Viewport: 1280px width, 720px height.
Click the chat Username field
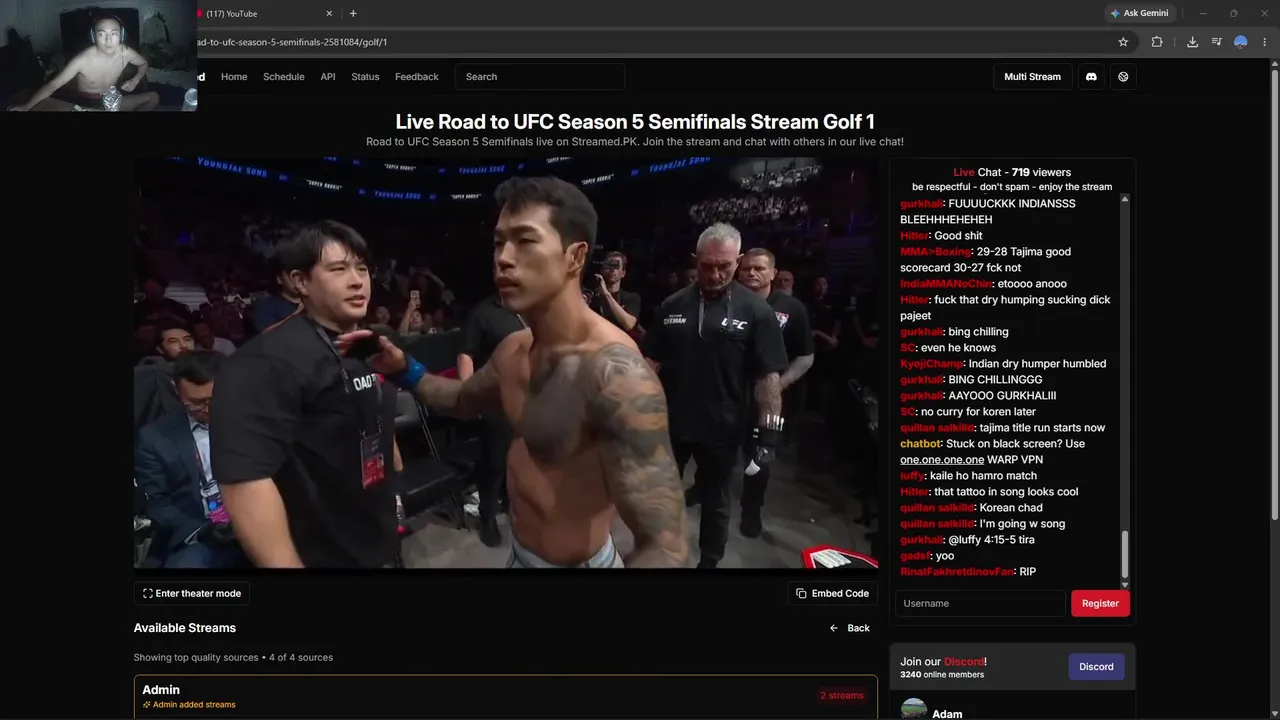click(980, 603)
